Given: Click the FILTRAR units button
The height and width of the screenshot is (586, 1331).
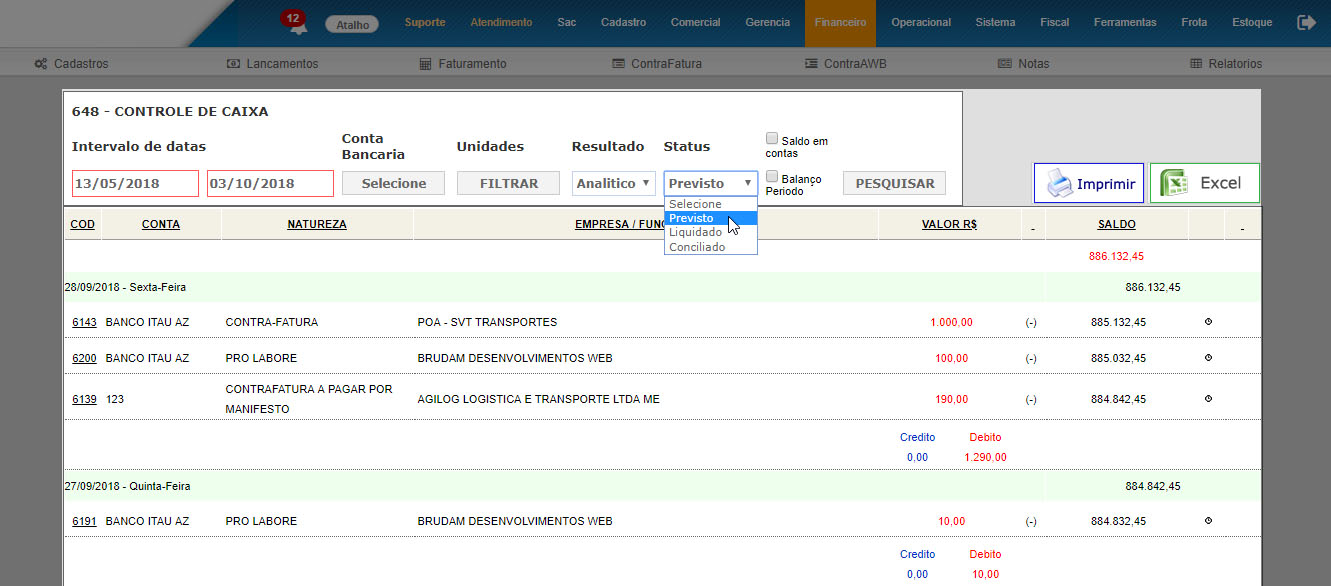Looking at the screenshot, I should pos(508,183).
